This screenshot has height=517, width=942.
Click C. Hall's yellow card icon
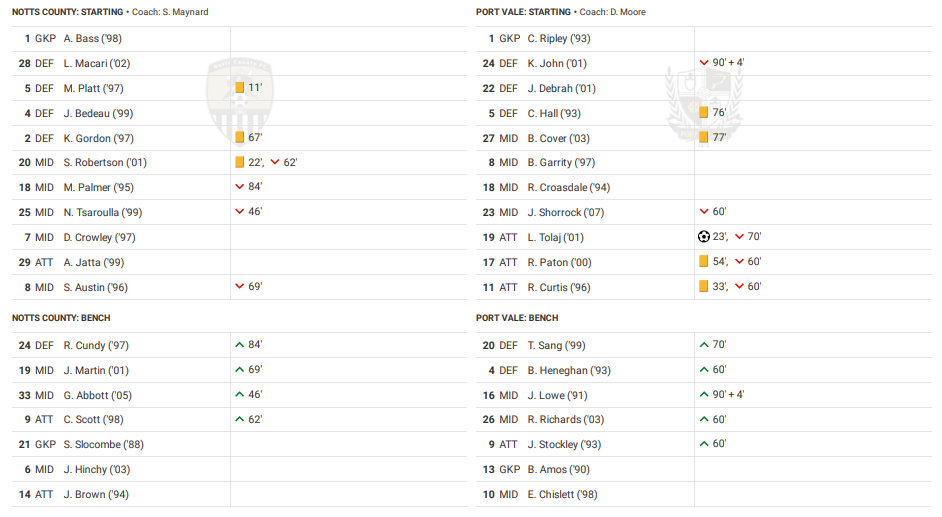point(704,113)
